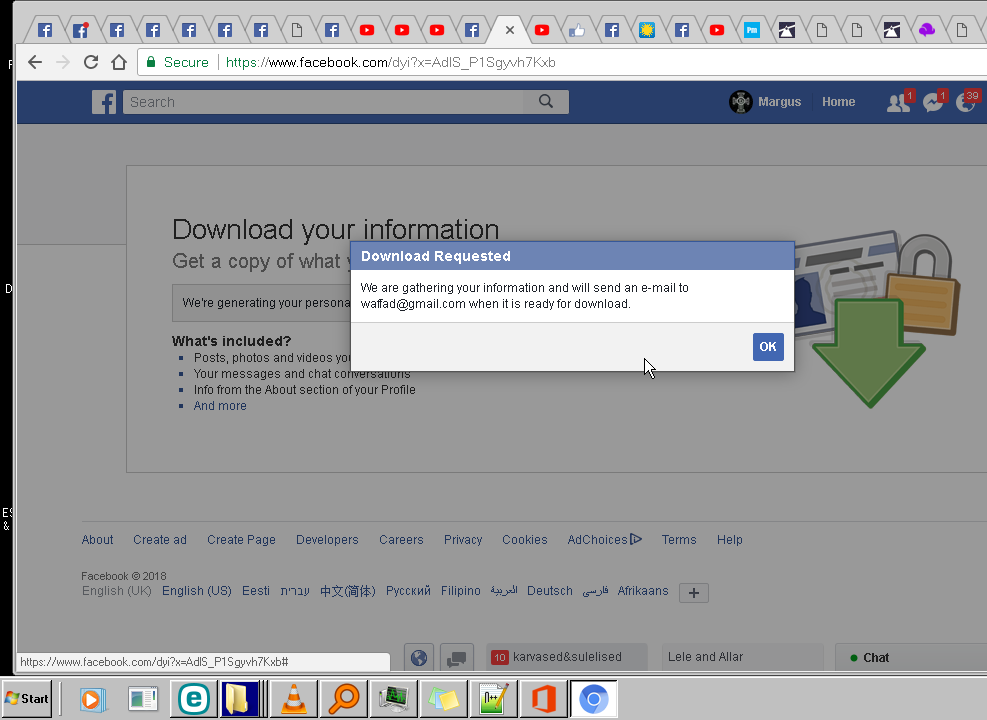
Task: Click OK in Download Requested dialog
Action: point(768,347)
